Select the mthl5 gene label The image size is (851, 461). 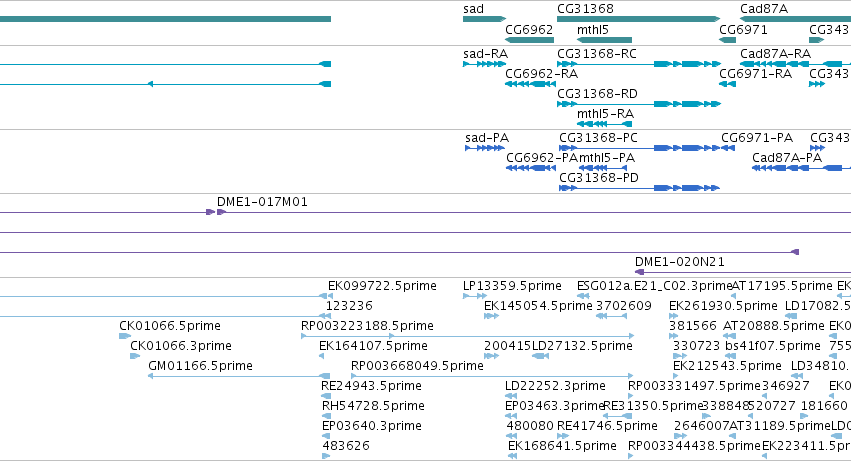pos(593,30)
